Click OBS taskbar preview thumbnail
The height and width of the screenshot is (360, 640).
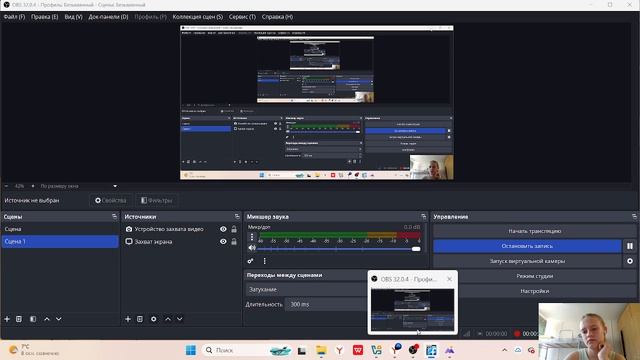pyautogui.click(x=413, y=310)
